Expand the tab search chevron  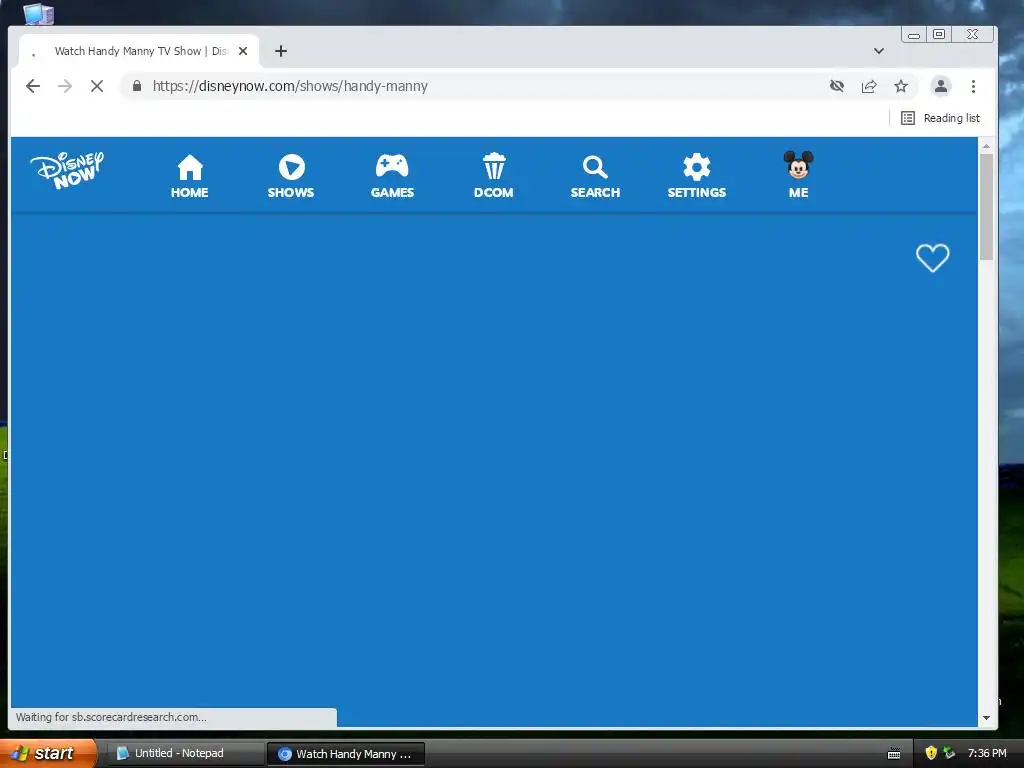(879, 51)
